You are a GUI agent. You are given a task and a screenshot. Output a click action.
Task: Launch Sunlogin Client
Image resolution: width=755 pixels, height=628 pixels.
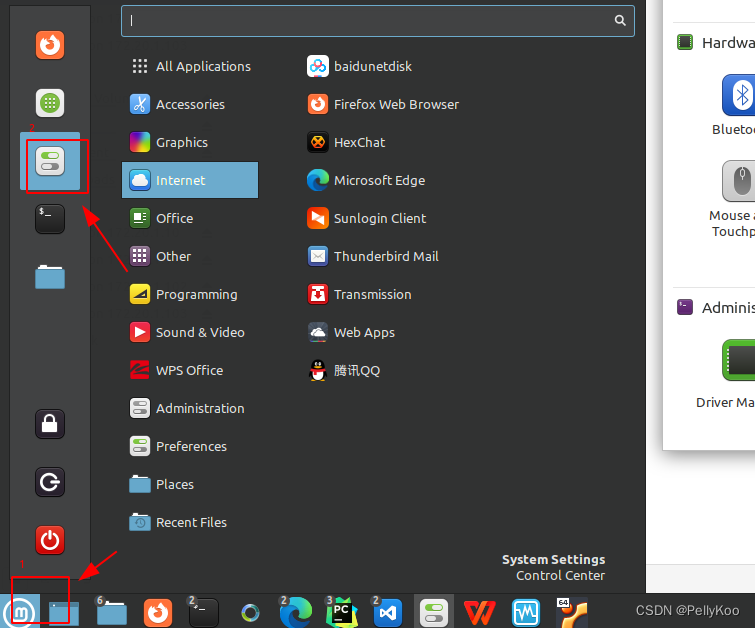[366, 218]
